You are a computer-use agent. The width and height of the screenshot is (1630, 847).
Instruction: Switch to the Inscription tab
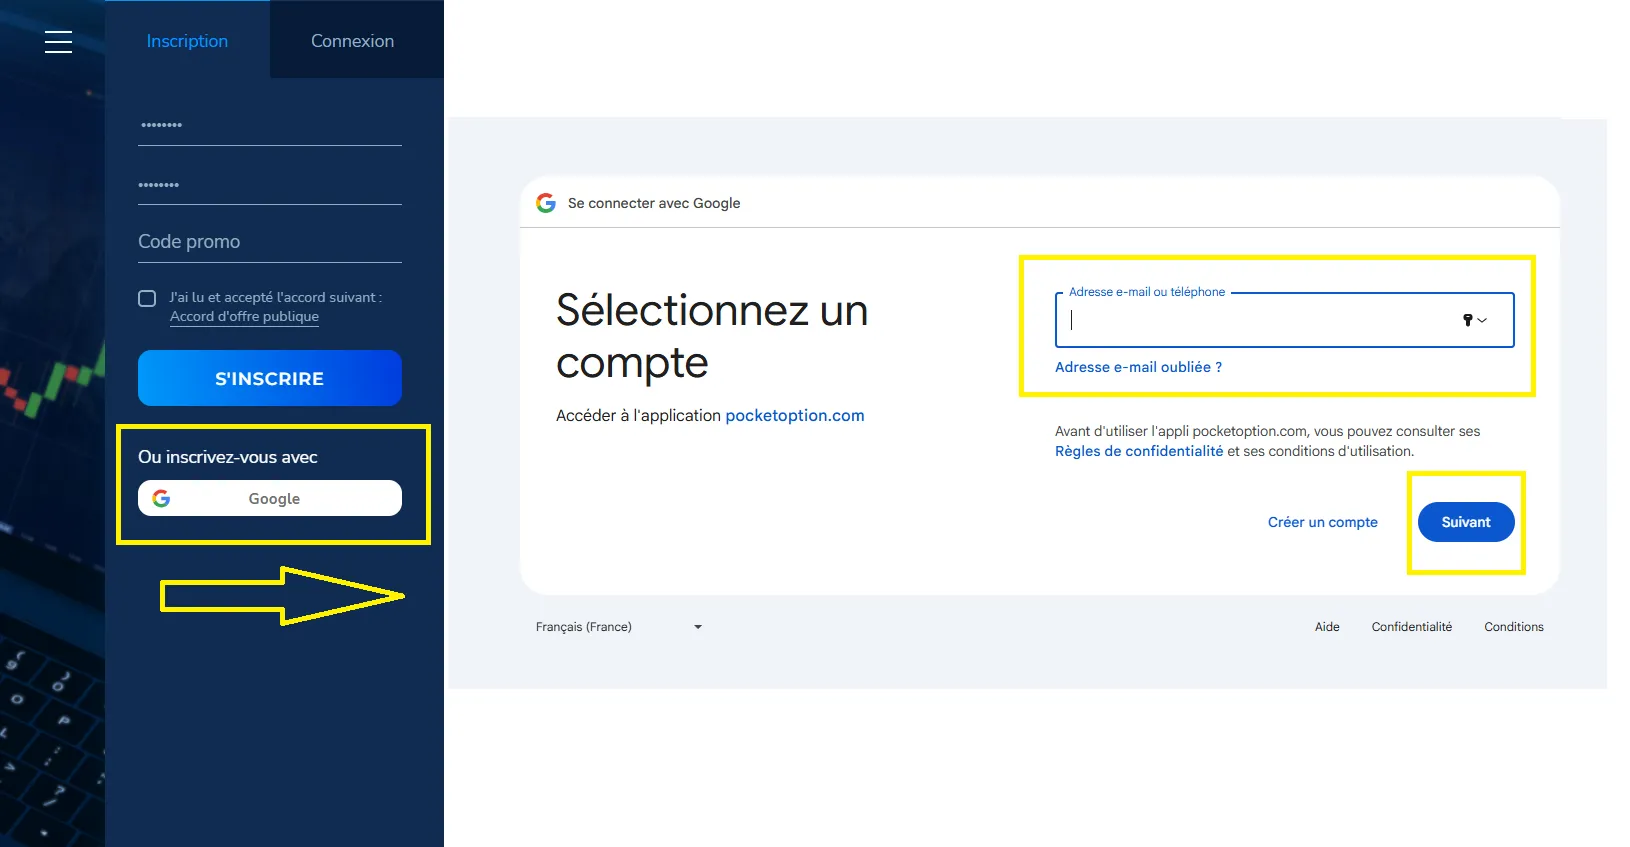click(x=187, y=41)
